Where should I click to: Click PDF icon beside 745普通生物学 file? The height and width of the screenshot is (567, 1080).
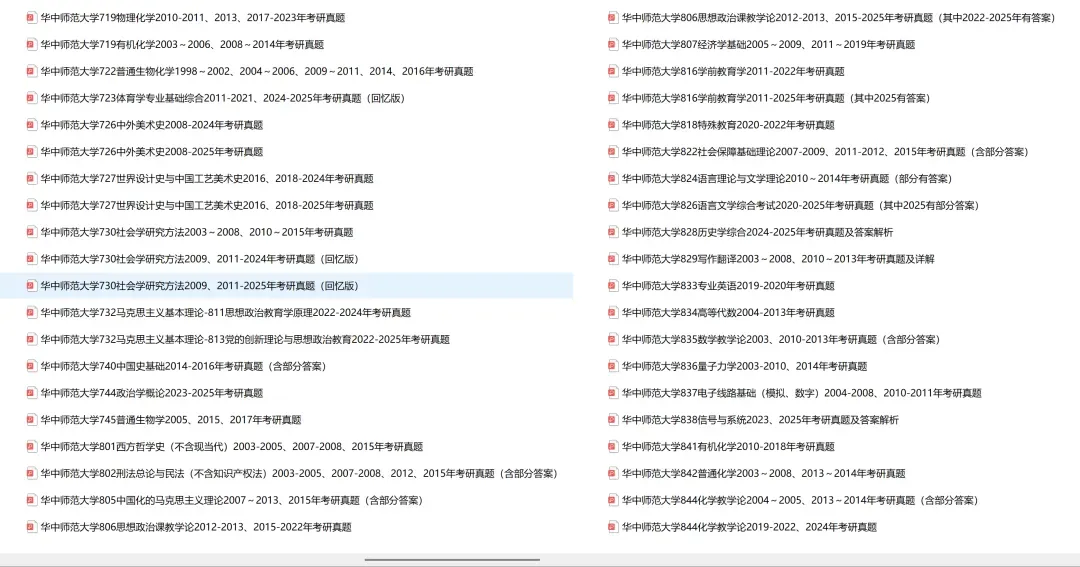31,420
